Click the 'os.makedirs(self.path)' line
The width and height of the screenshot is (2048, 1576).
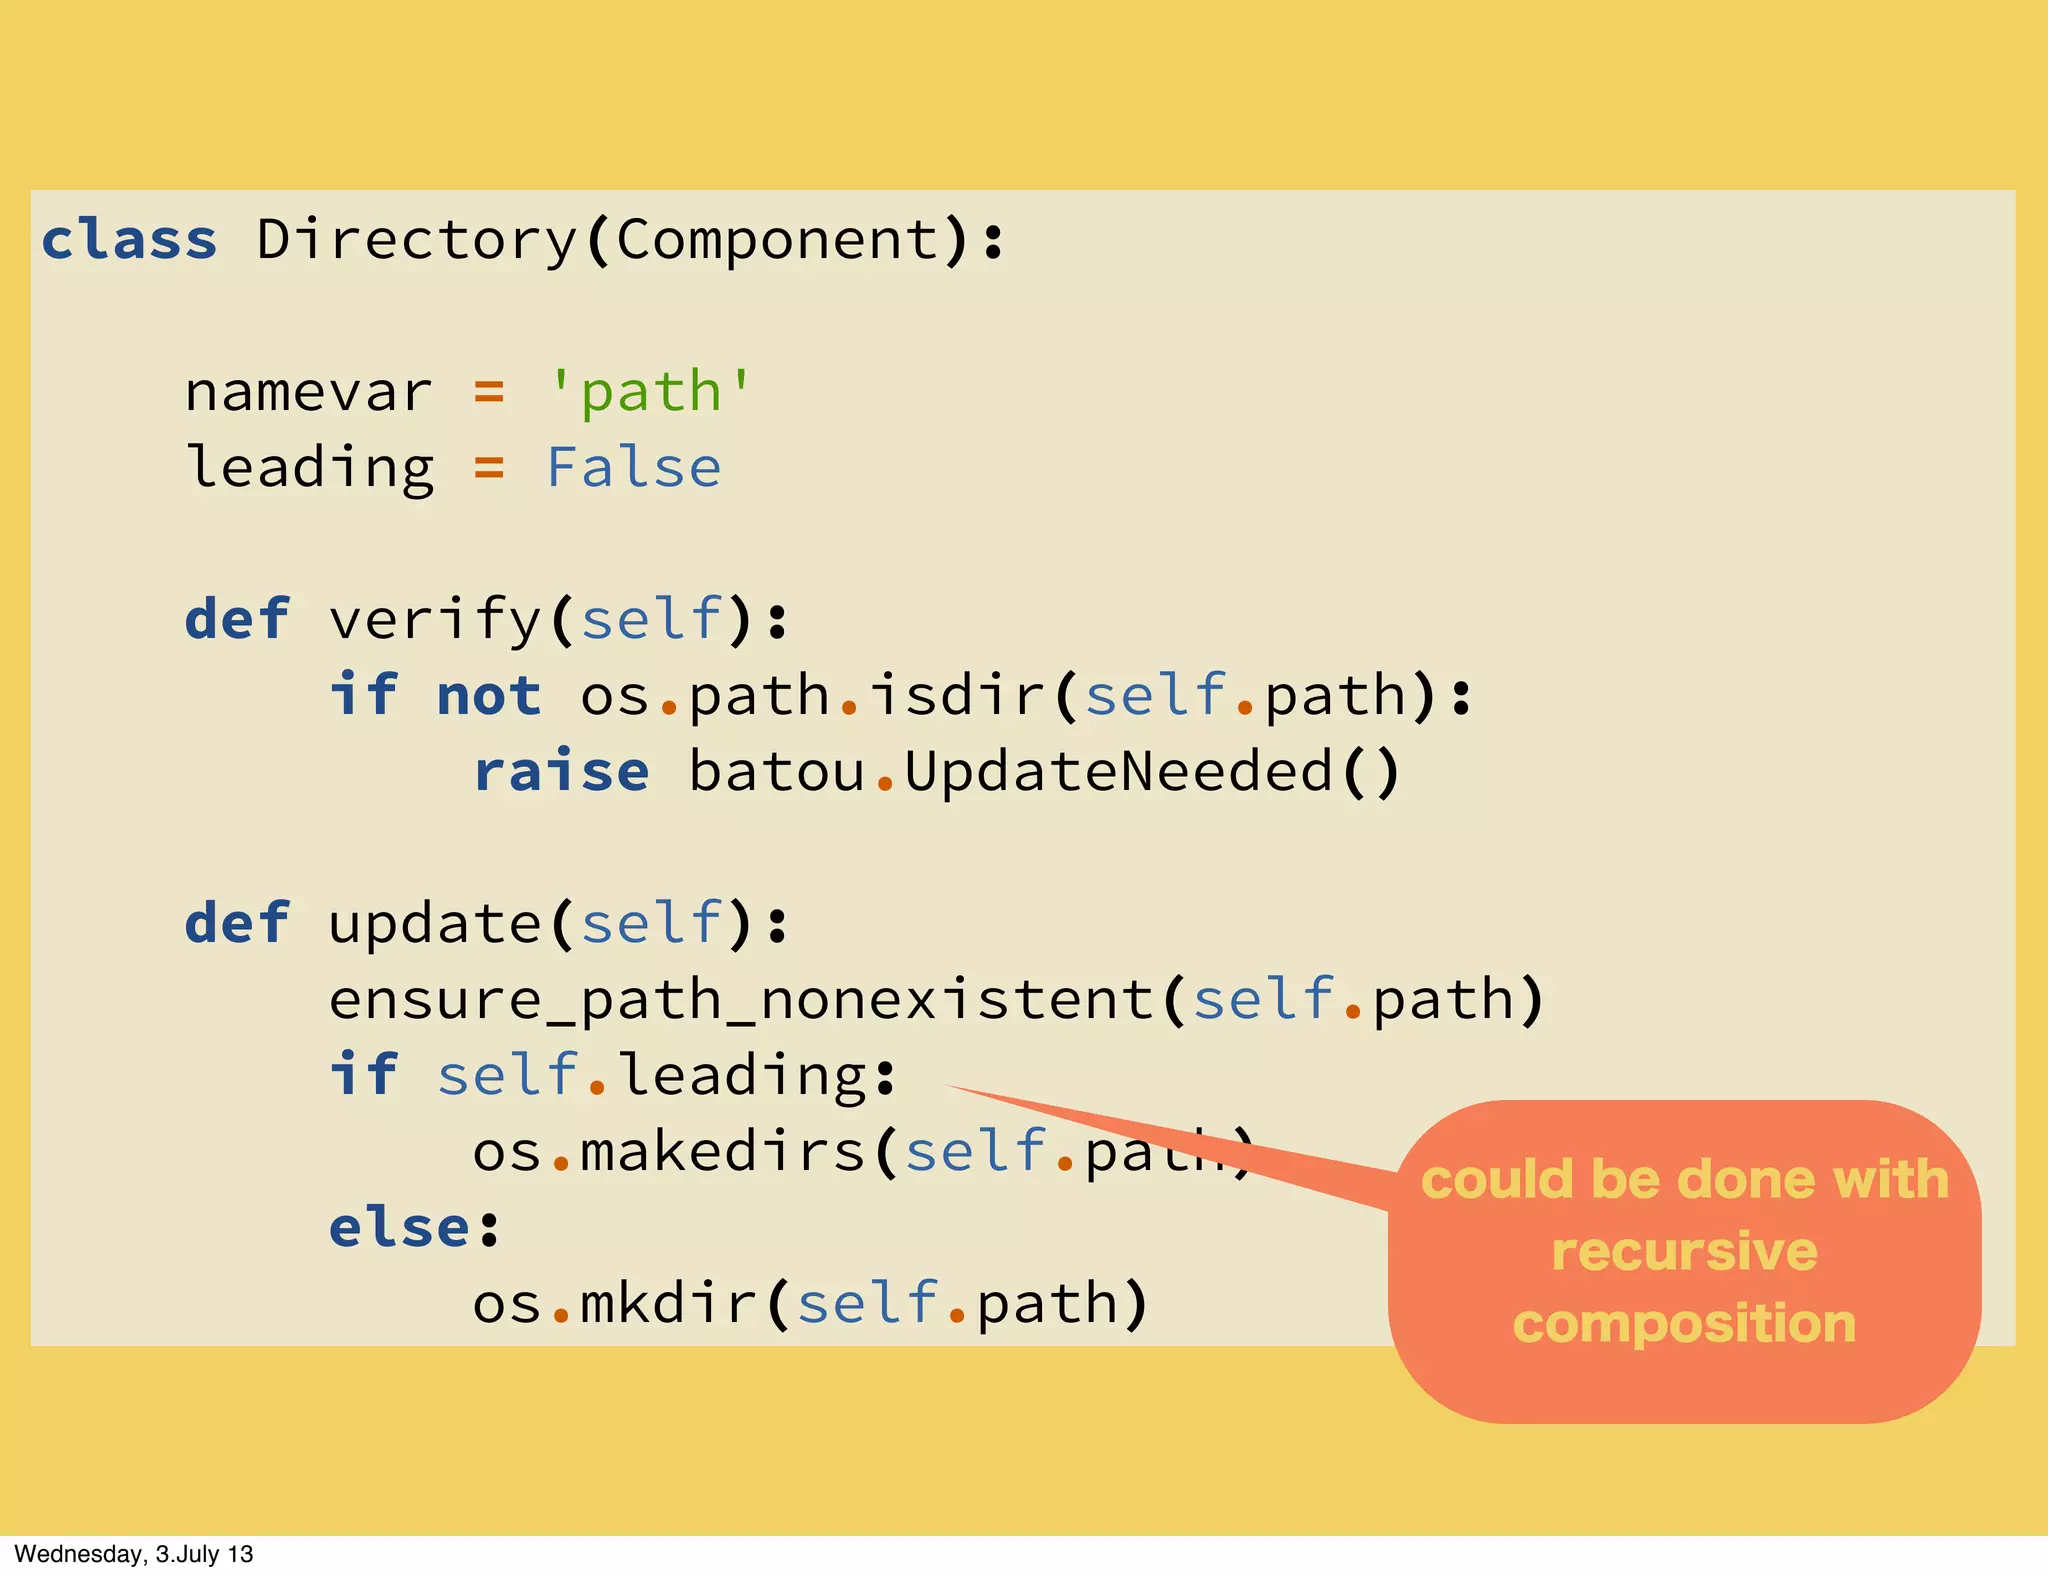(x=863, y=1151)
